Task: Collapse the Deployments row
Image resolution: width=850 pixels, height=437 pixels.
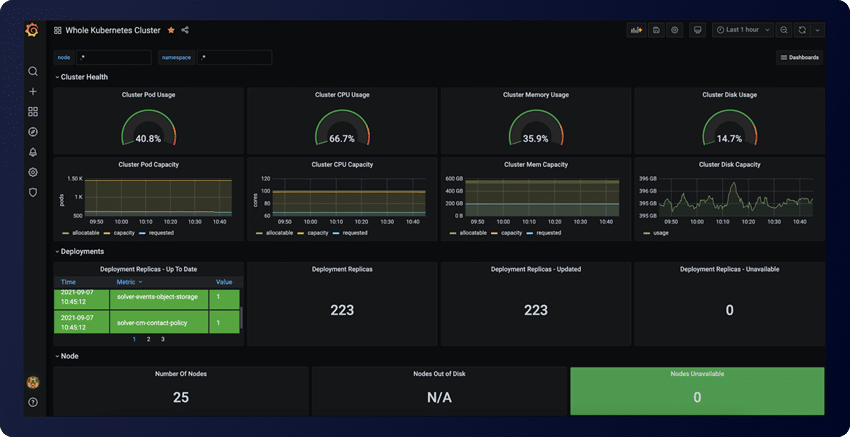Action: pyautogui.click(x=80, y=252)
